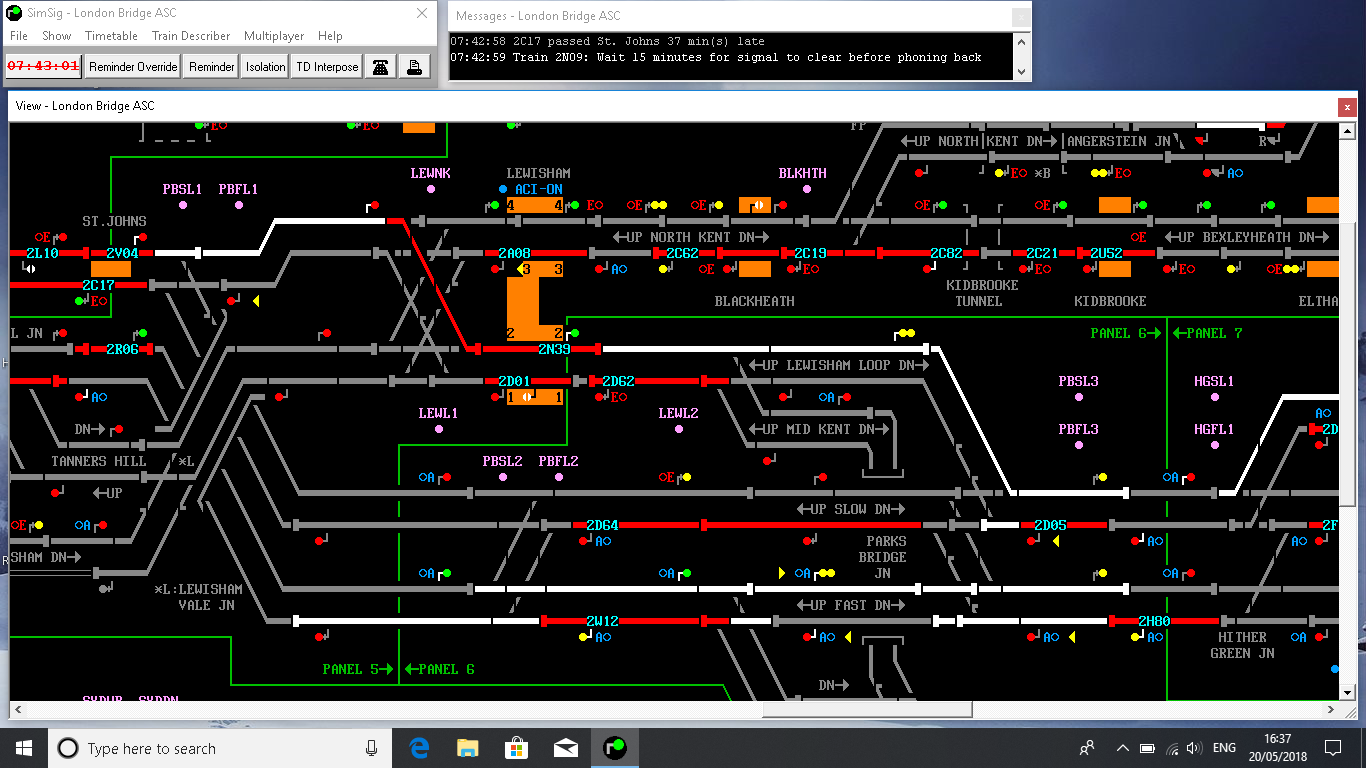1366x768 pixels.
Task: Click the microphone icon in taskbar search
Action: [372, 748]
